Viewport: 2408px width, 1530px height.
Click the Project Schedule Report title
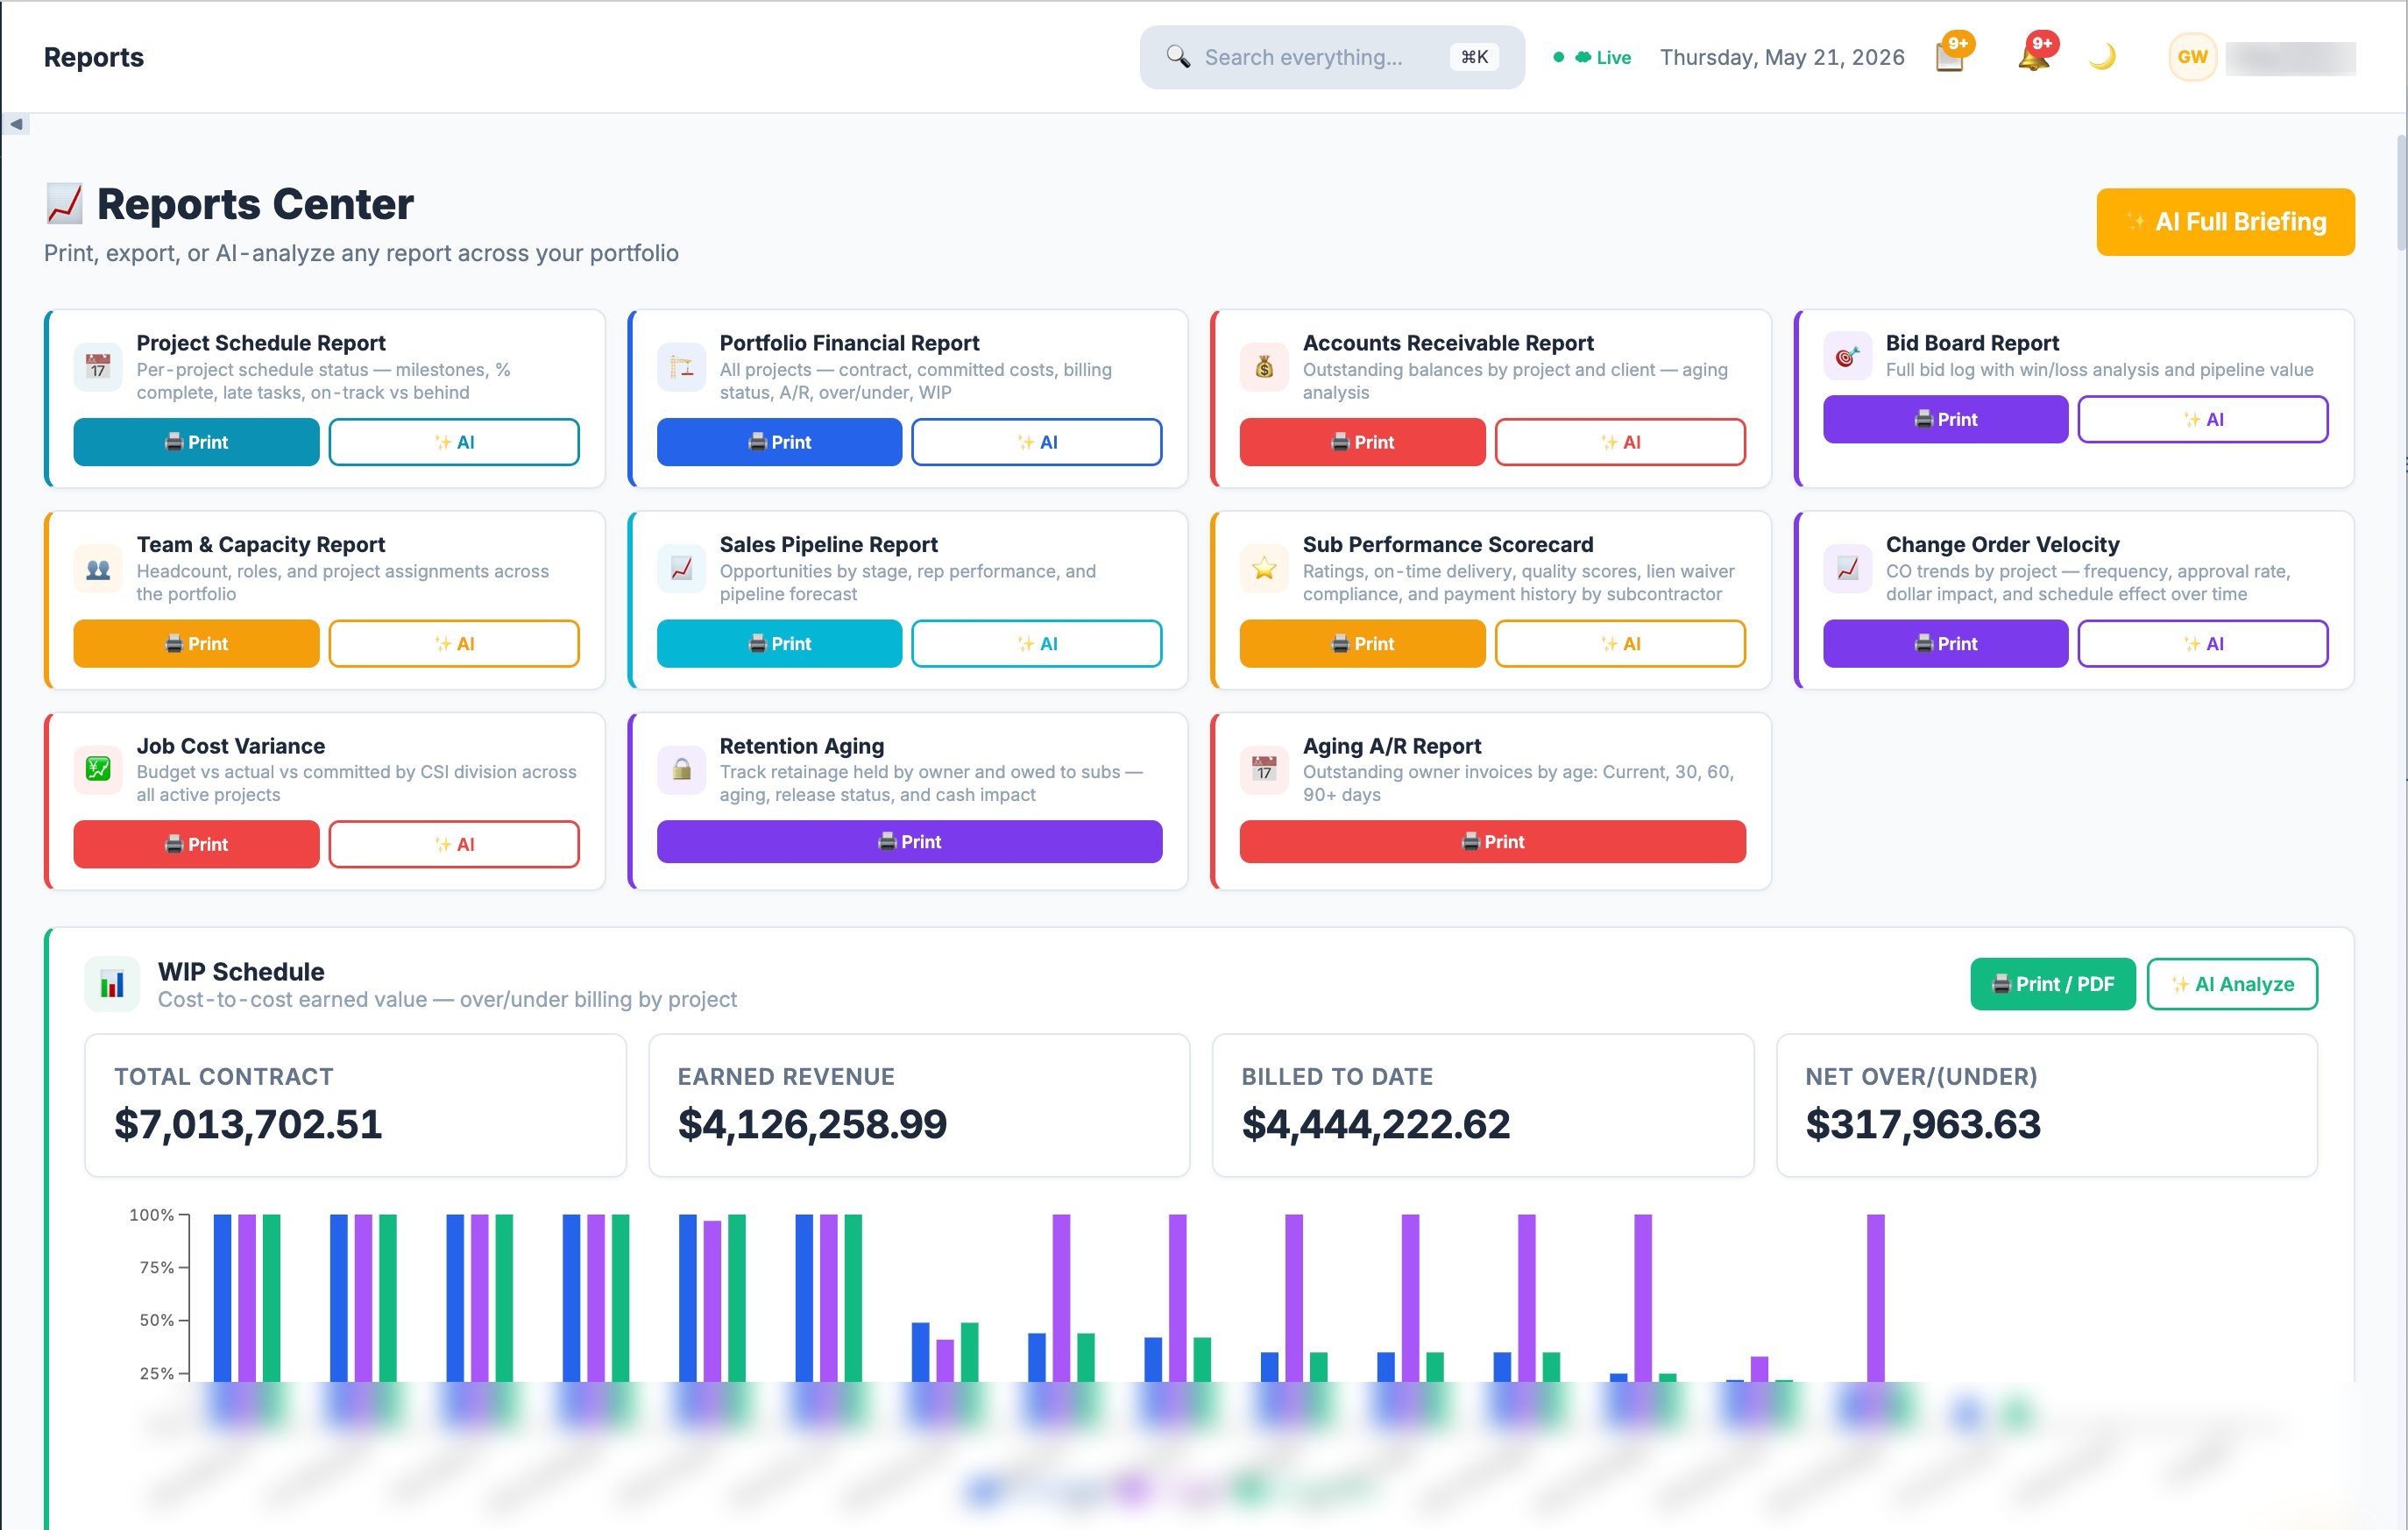(261, 343)
